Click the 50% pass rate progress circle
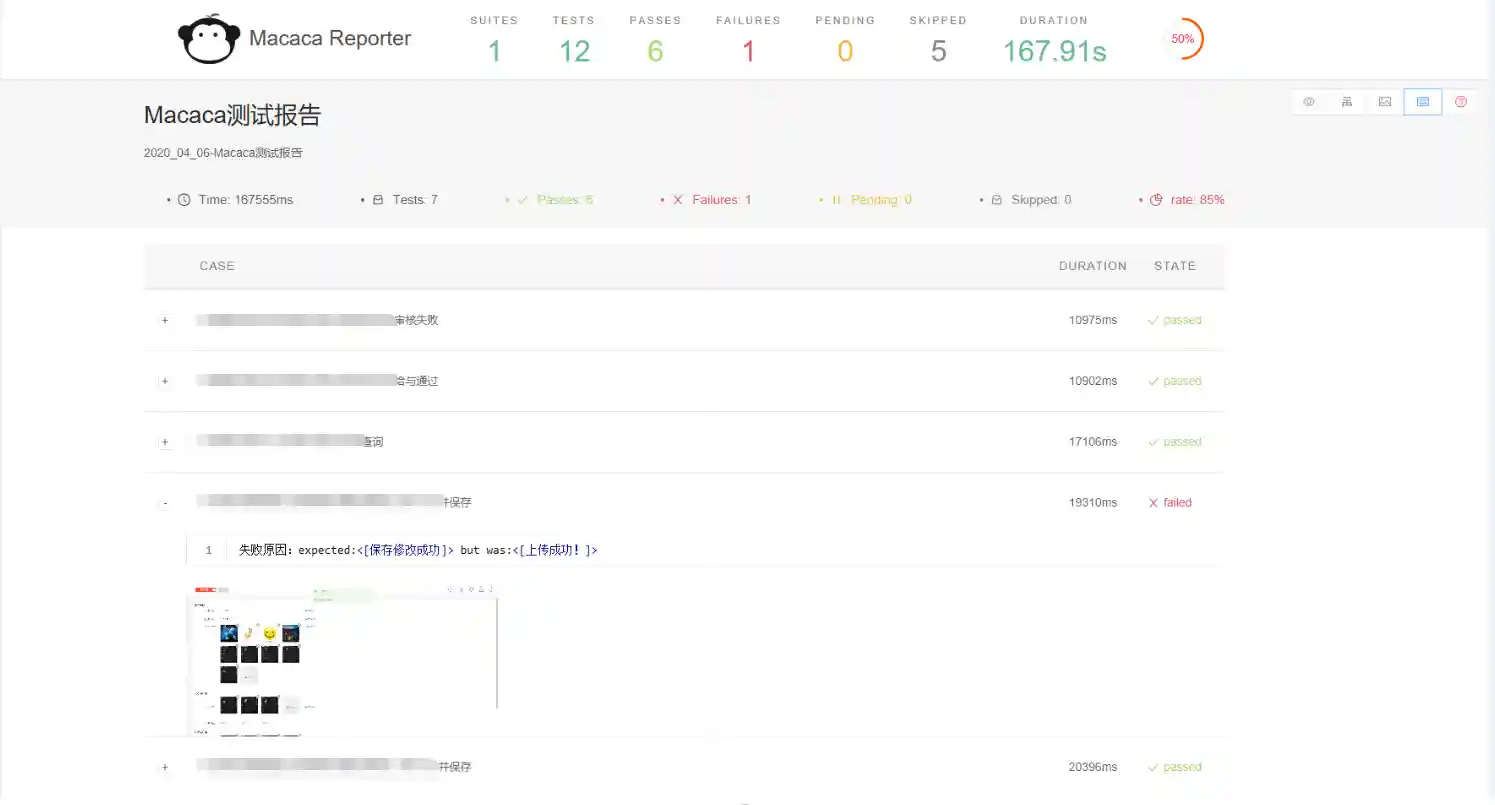 (x=1183, y=39)
